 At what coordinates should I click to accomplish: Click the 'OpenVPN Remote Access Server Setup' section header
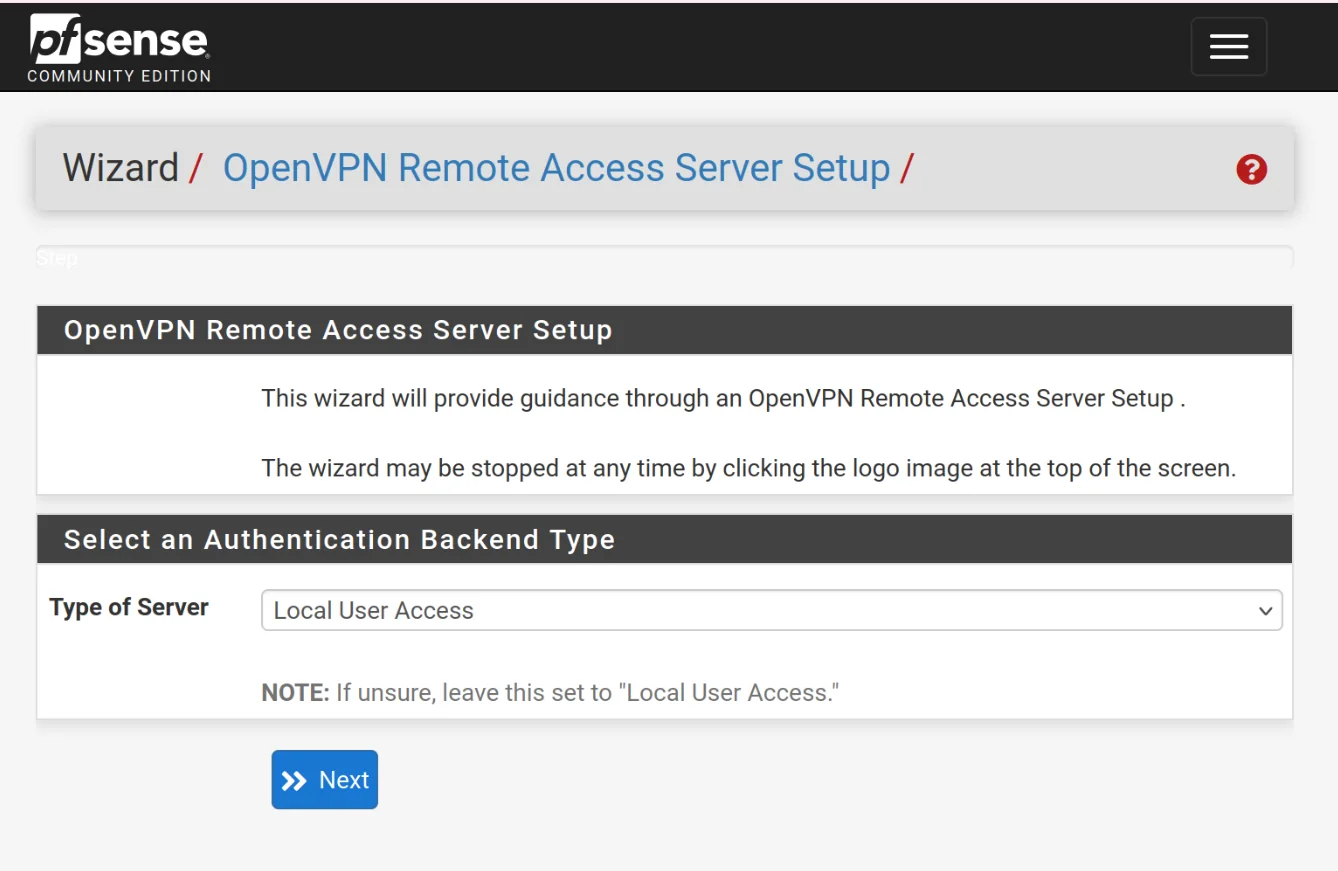(338, 330)
